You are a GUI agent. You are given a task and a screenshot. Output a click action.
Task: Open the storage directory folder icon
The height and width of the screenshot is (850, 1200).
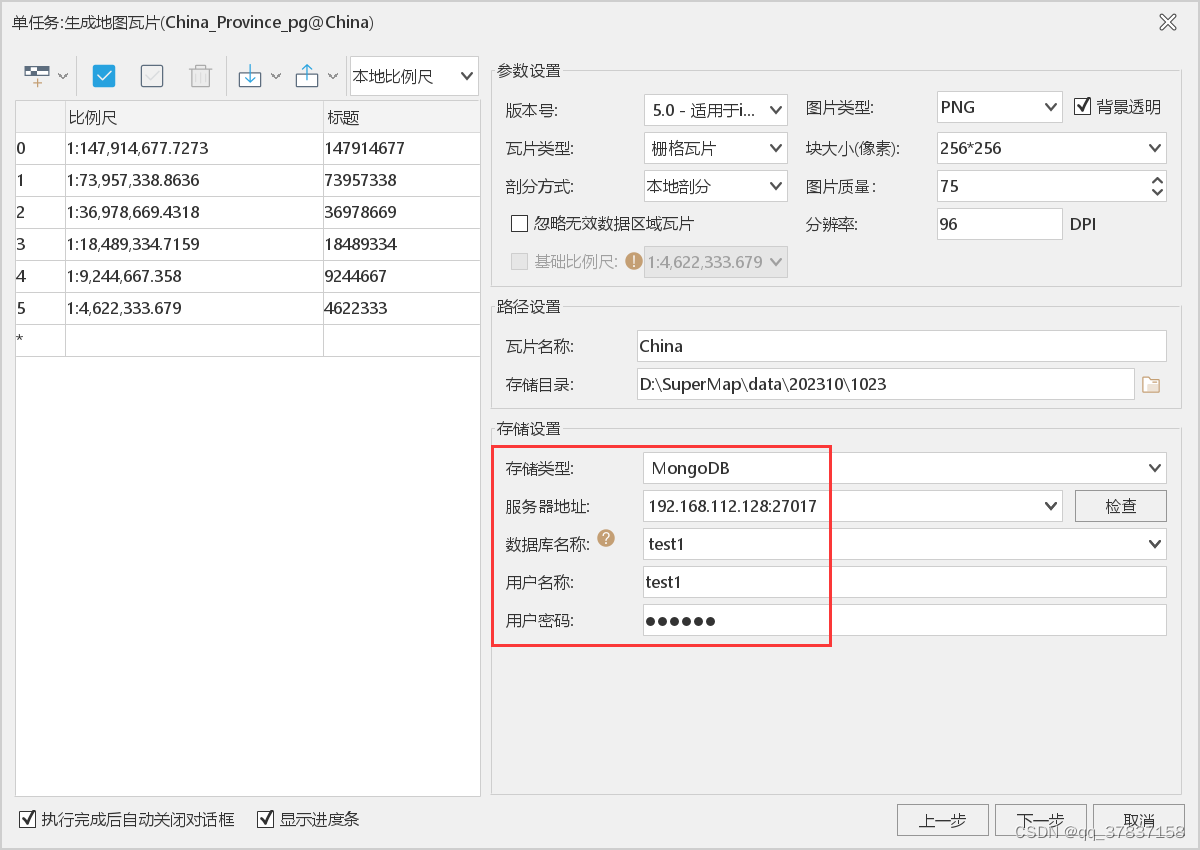(x=1150, y=384)
